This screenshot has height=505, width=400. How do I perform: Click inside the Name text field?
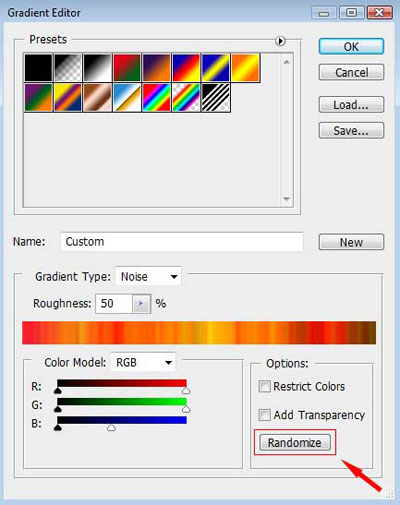182,242
